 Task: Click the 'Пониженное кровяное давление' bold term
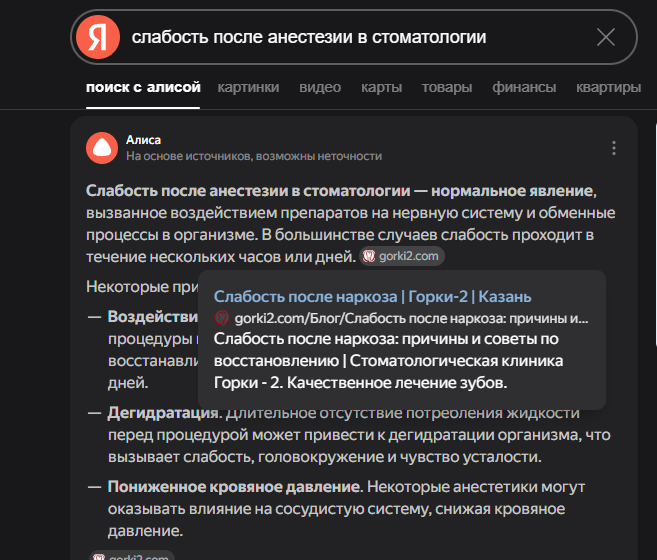coord(234,487)
